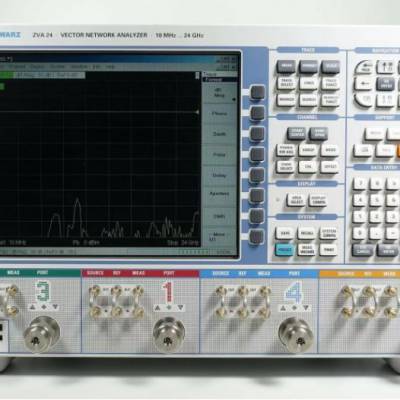Select the Smith chart format softkey
This screenshot has height=400, width=400.
(x=219, y=134)
